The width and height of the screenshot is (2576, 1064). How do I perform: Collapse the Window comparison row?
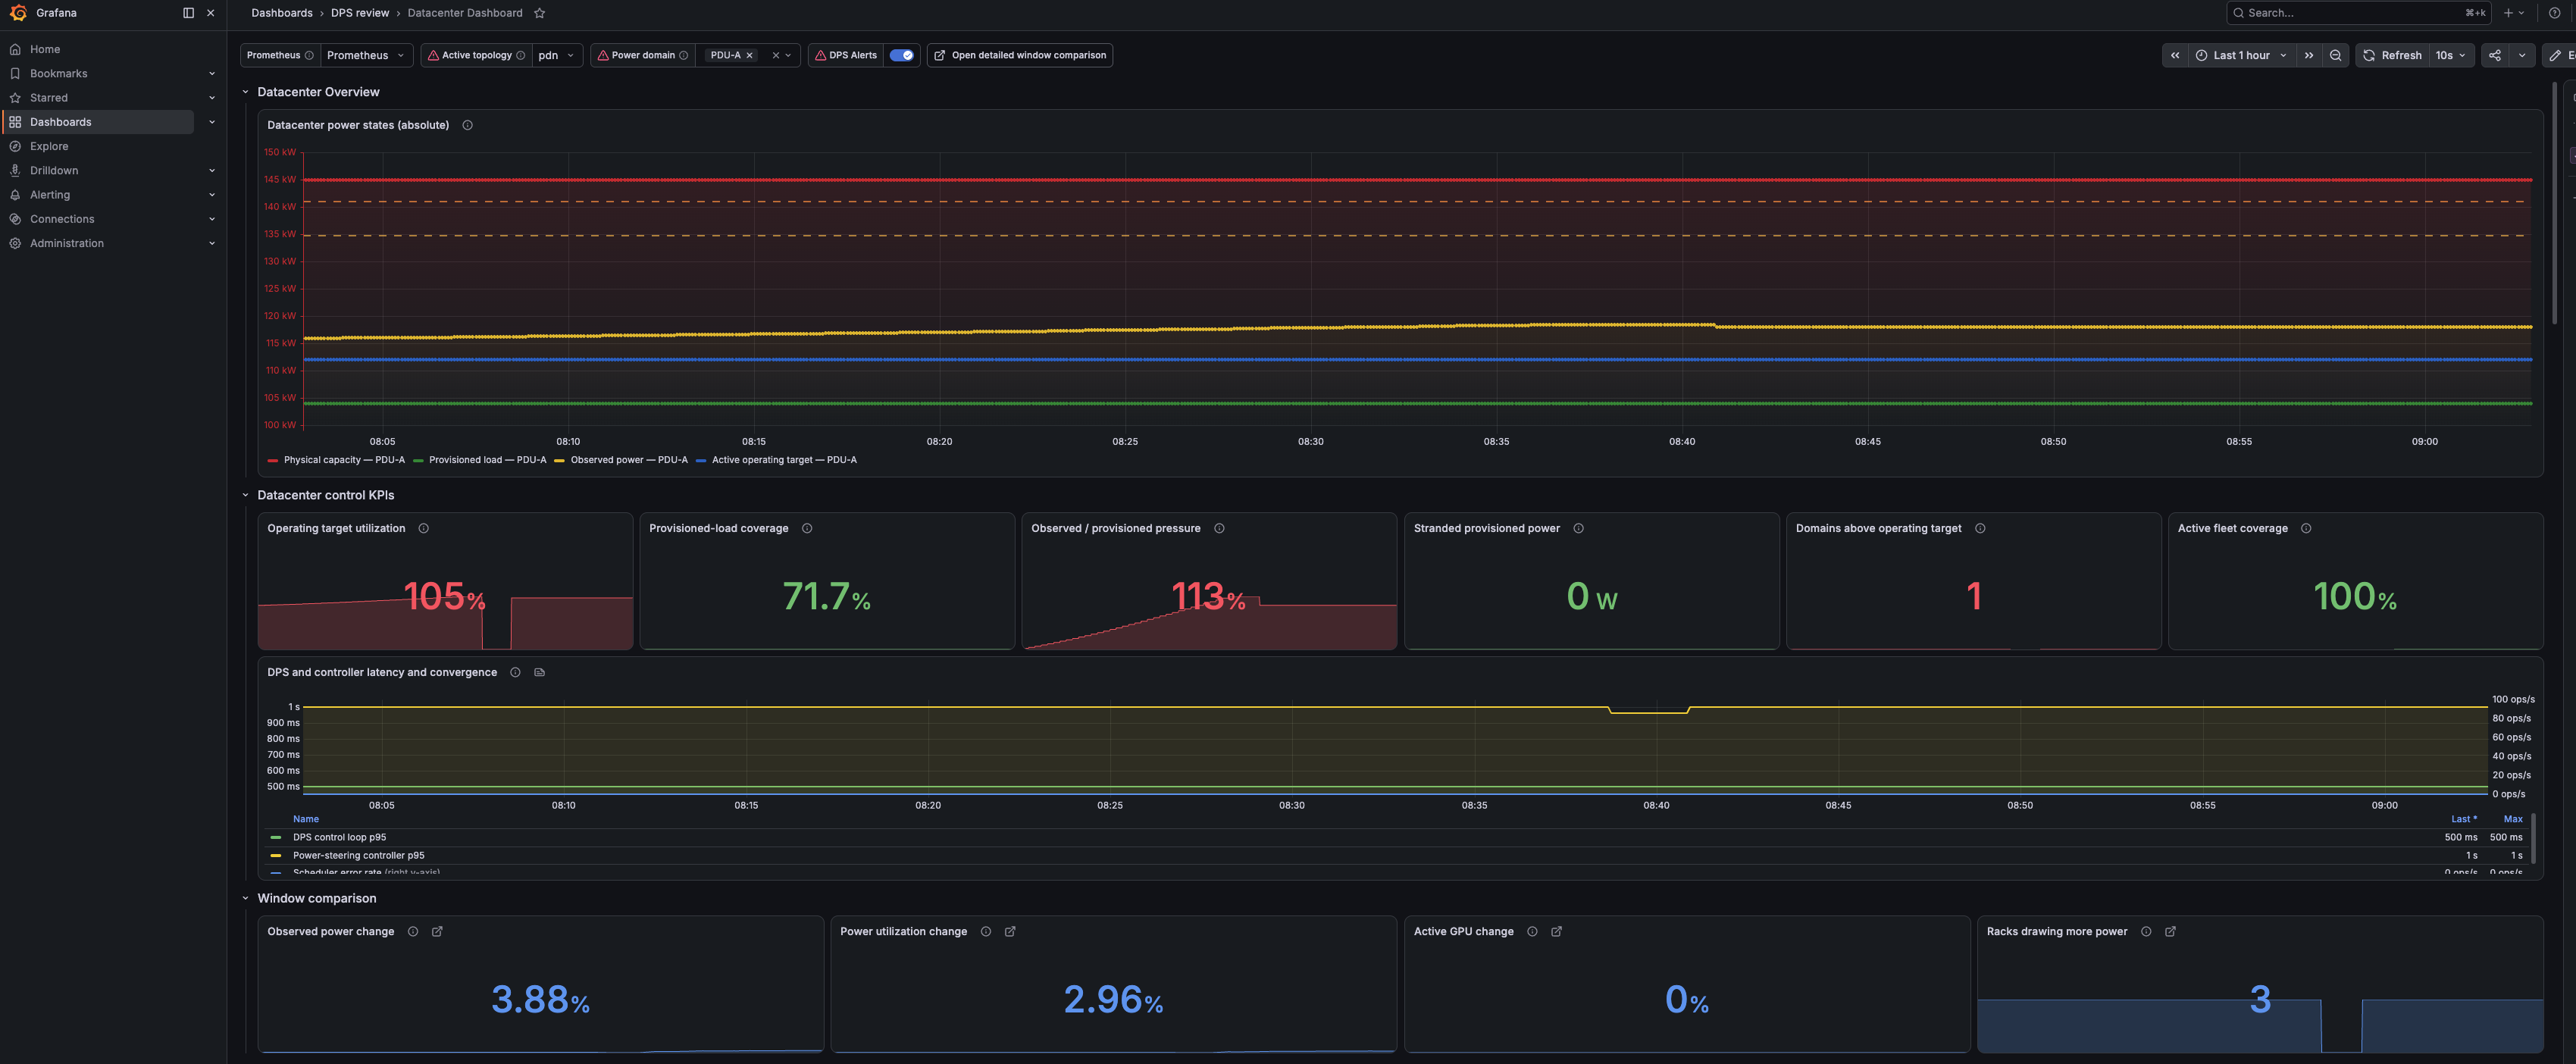click(245, 898)
